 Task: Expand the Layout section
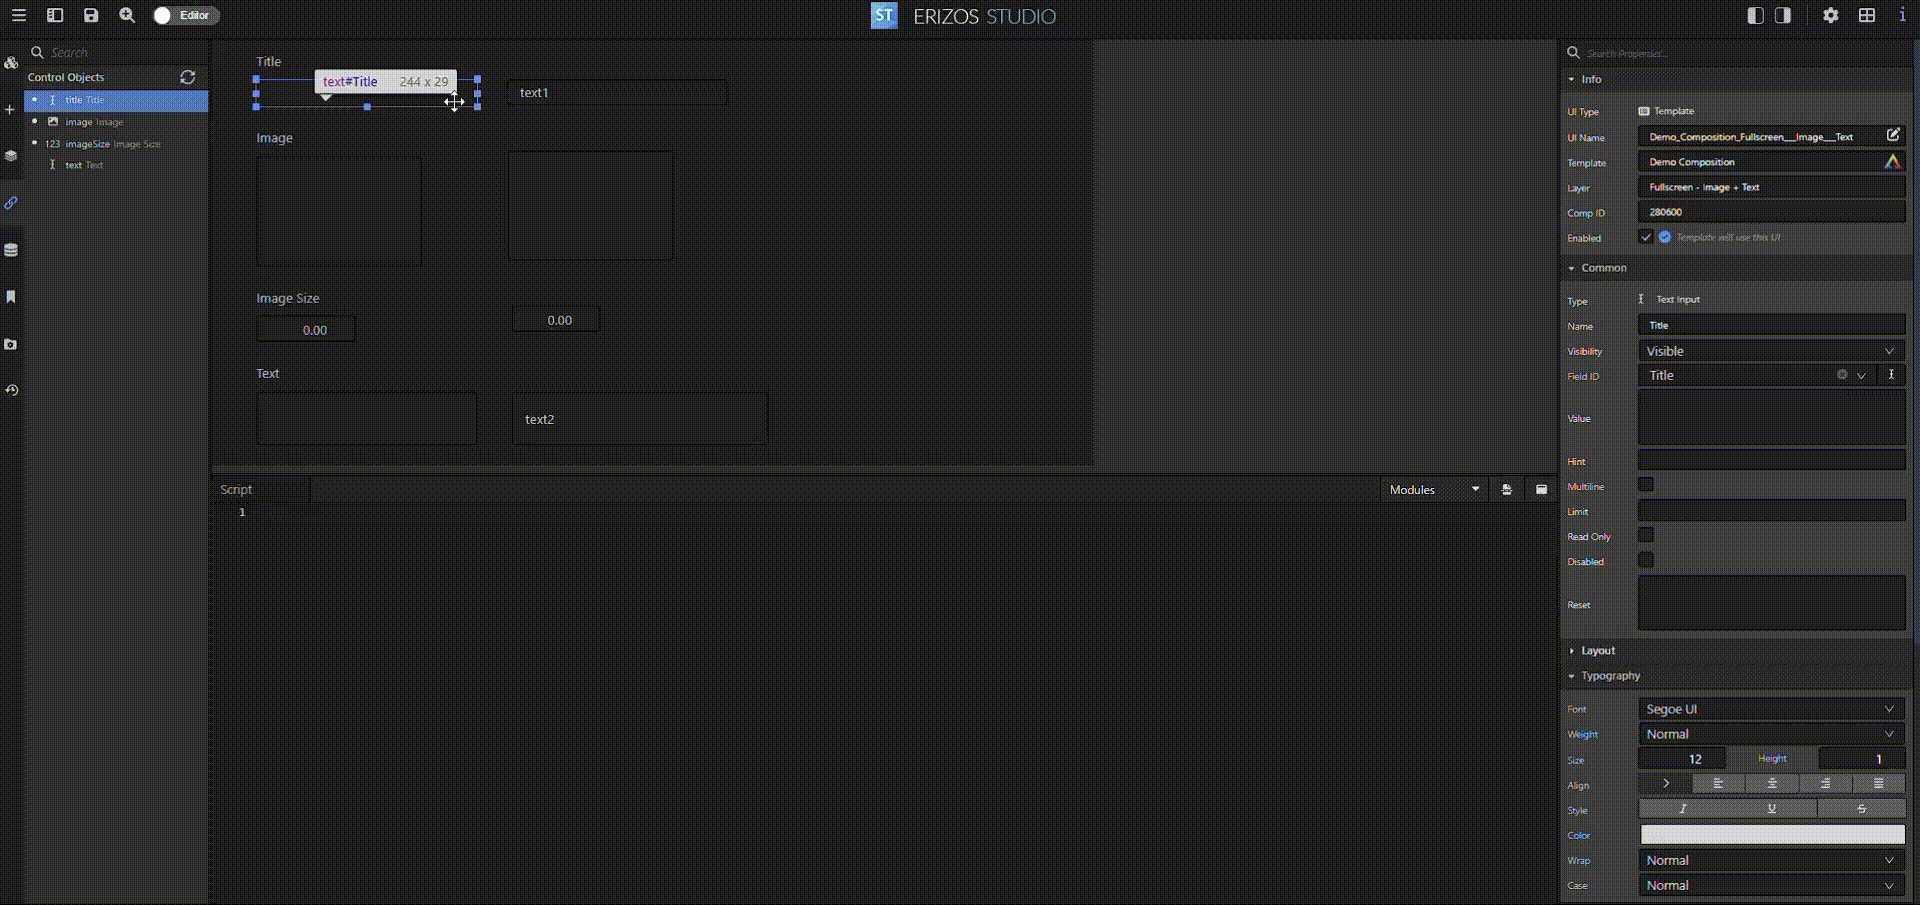(x=1597, y=650)
